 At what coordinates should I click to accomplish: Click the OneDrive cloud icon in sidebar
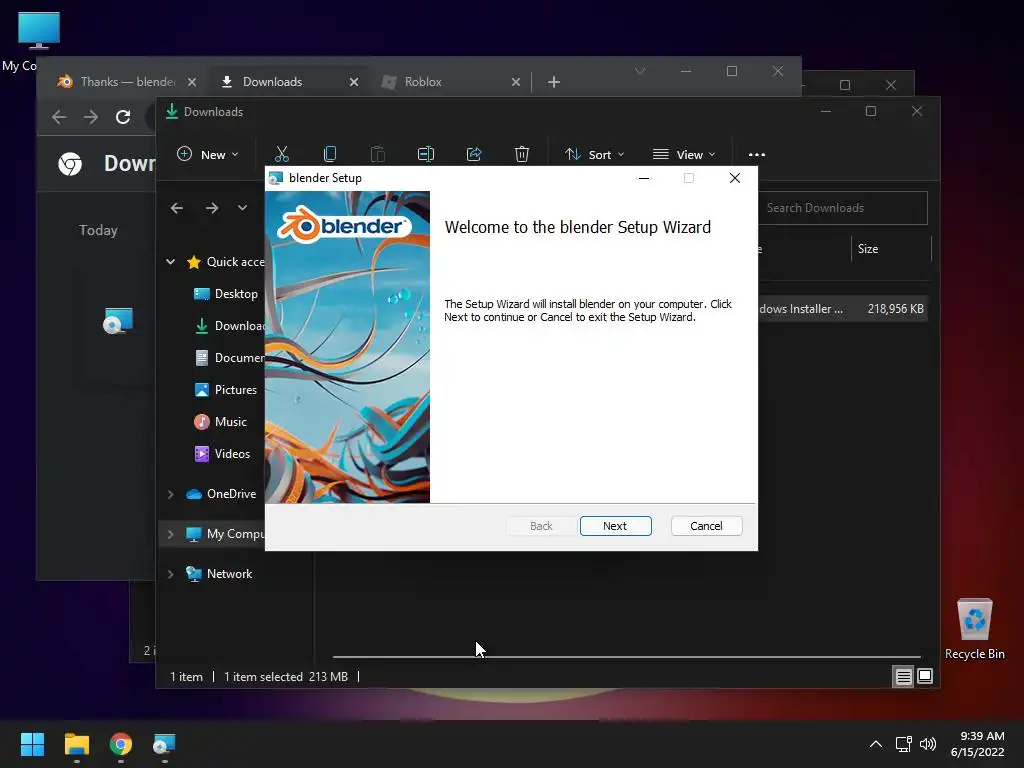coord(193,494)
